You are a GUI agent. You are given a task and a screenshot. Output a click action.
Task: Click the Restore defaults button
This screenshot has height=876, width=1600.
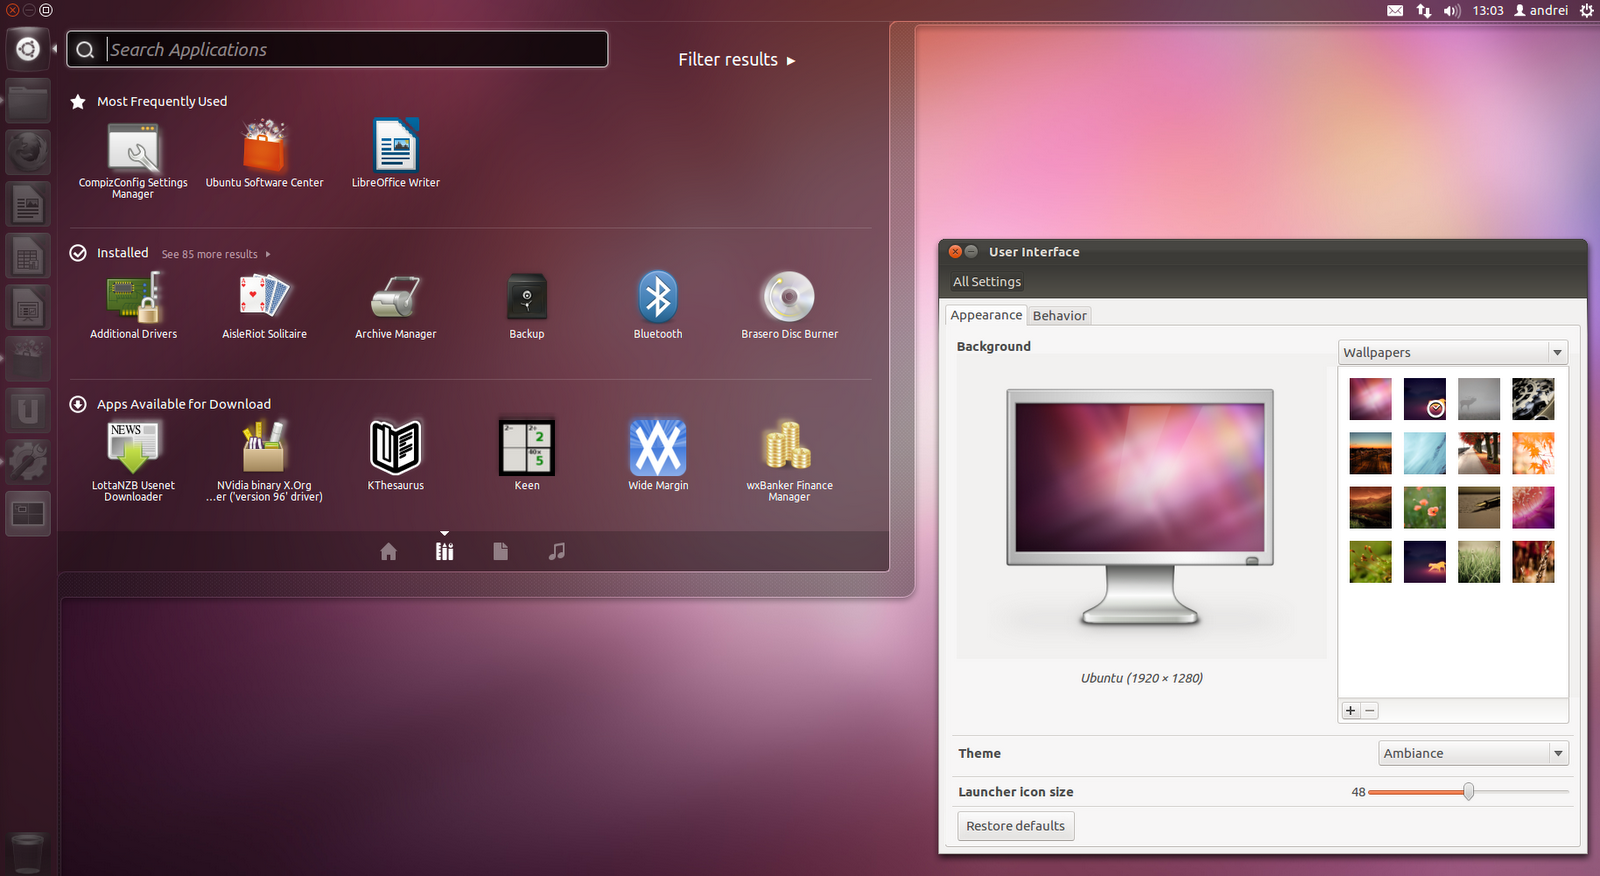coord(1015,826)
